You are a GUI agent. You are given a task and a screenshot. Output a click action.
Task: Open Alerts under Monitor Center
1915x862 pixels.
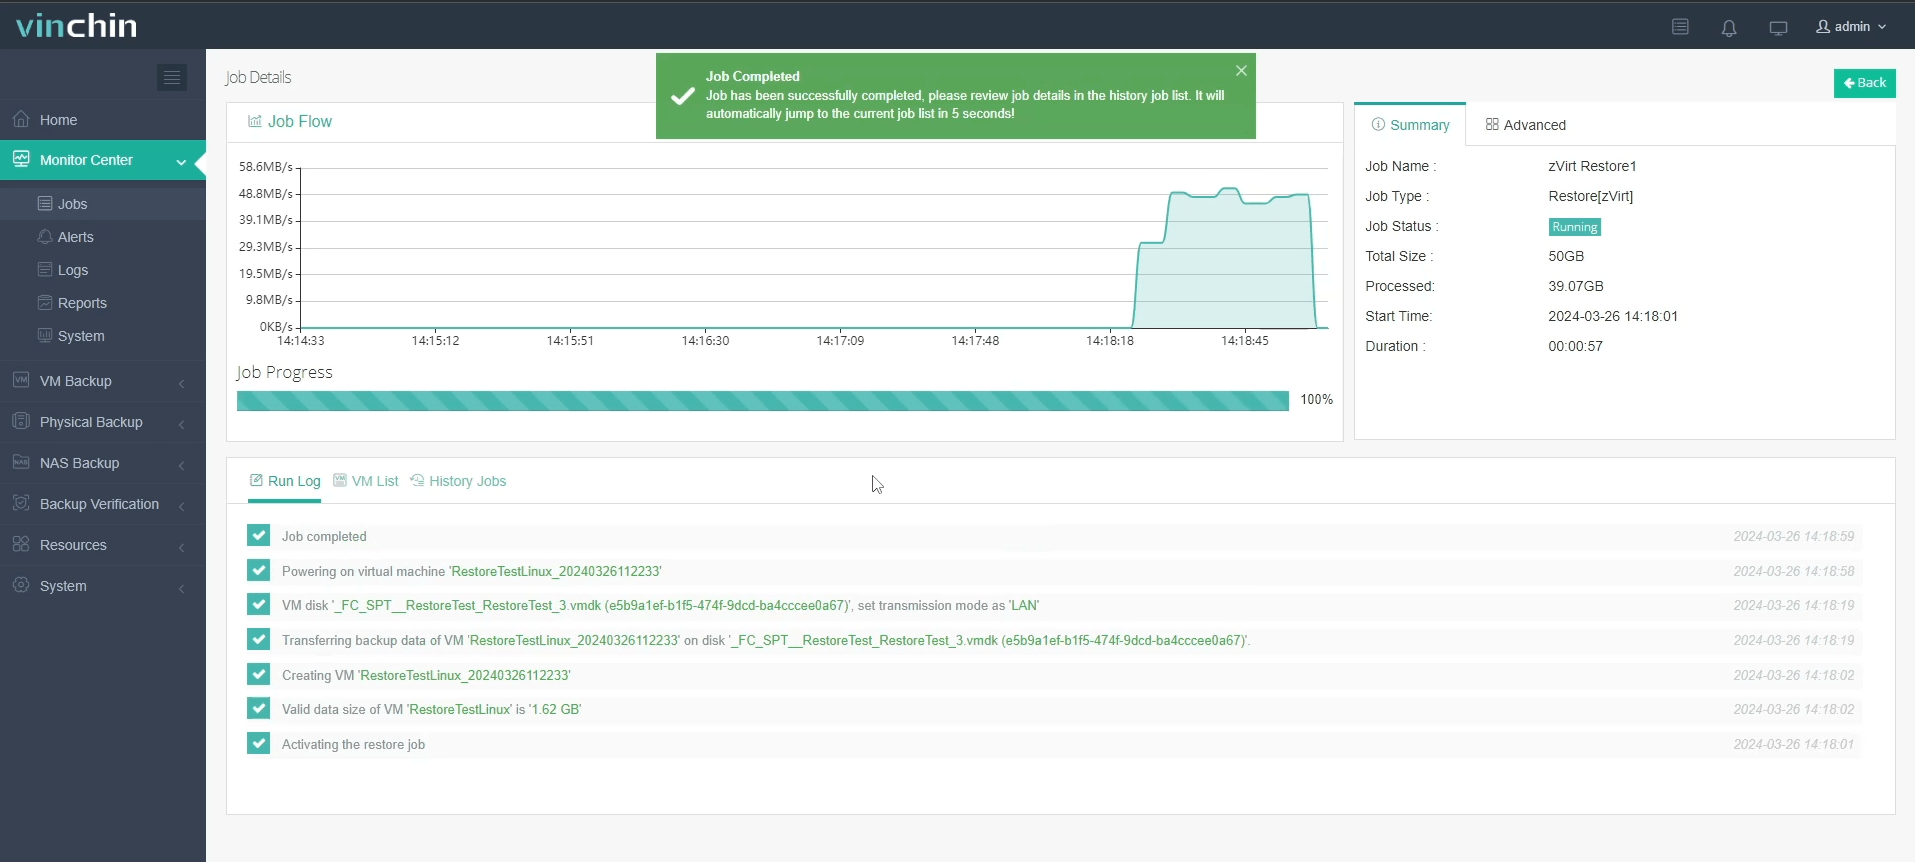point(75,237)
